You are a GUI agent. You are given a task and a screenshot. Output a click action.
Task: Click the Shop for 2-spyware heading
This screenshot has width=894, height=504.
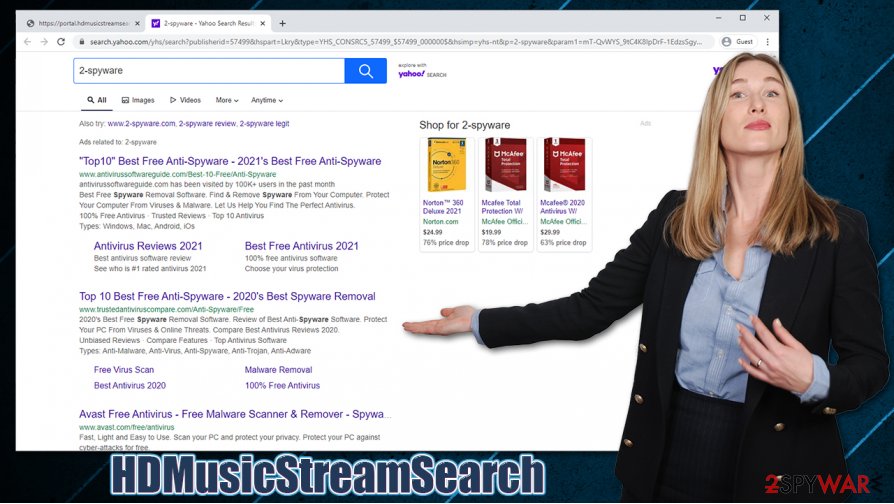click(465, 125)
